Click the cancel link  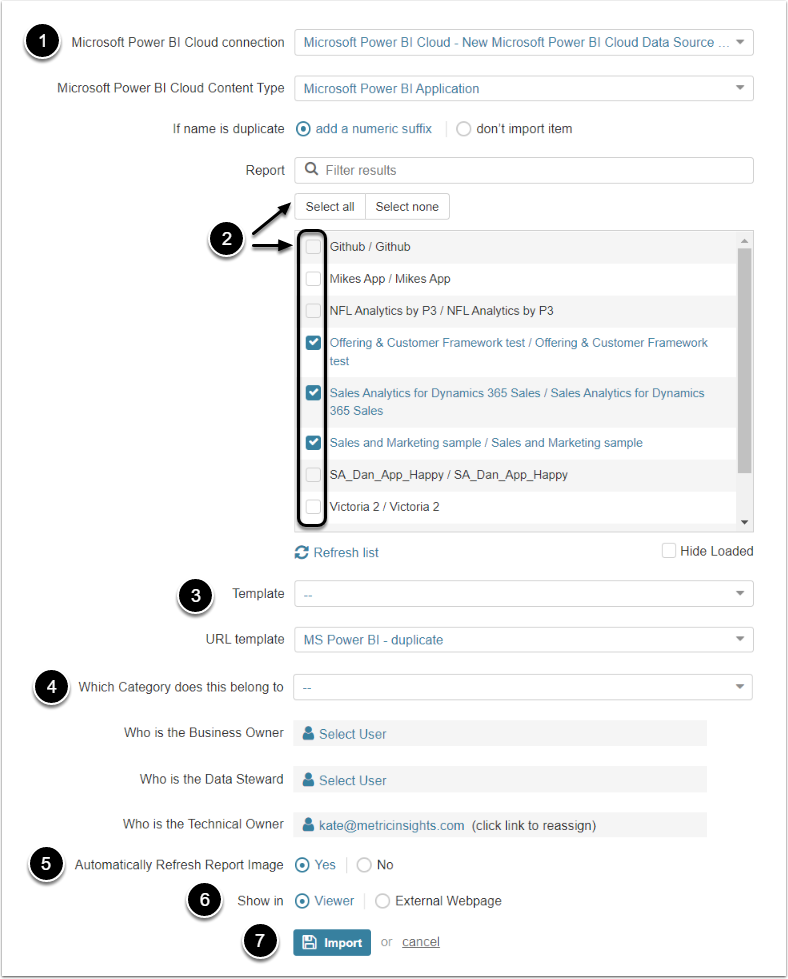(x=421, y=942)
